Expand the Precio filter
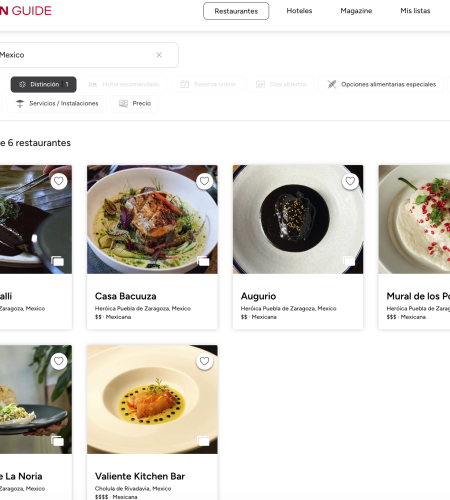 pos(135,104)
